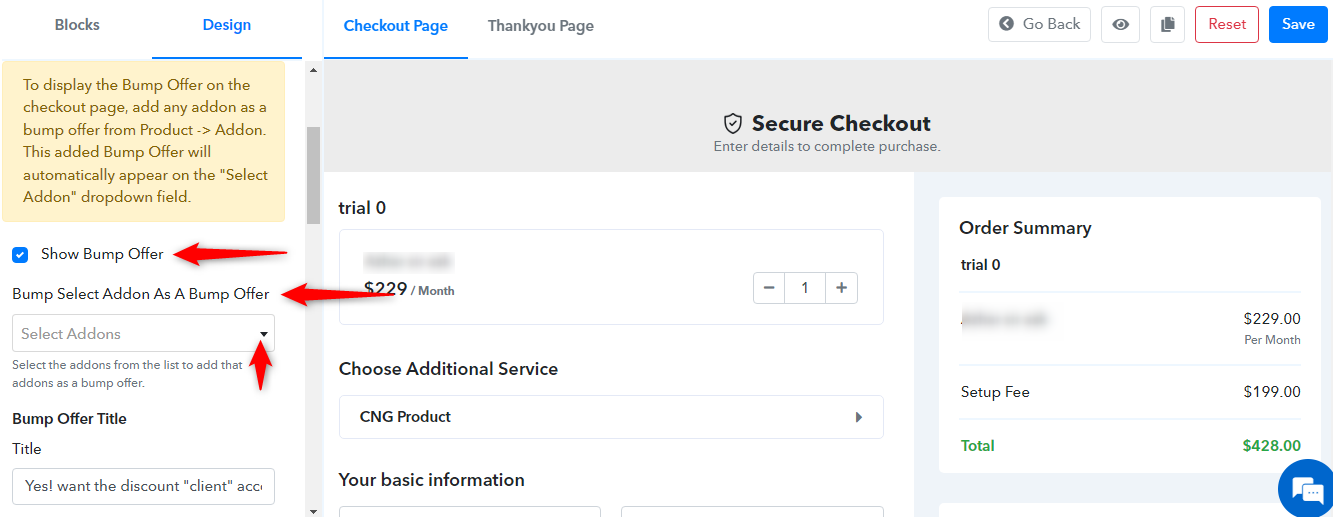This screenshot has height=517, width=1333.
Task: Select the Design tab
Action: pos(227,25)
